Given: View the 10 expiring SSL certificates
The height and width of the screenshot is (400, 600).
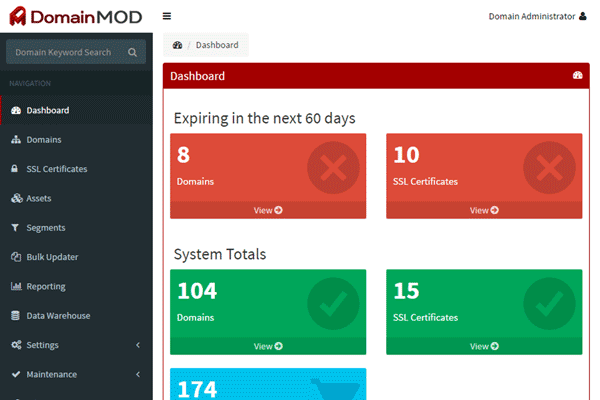Looking at the screenshot, I should (x=484, y=210).
